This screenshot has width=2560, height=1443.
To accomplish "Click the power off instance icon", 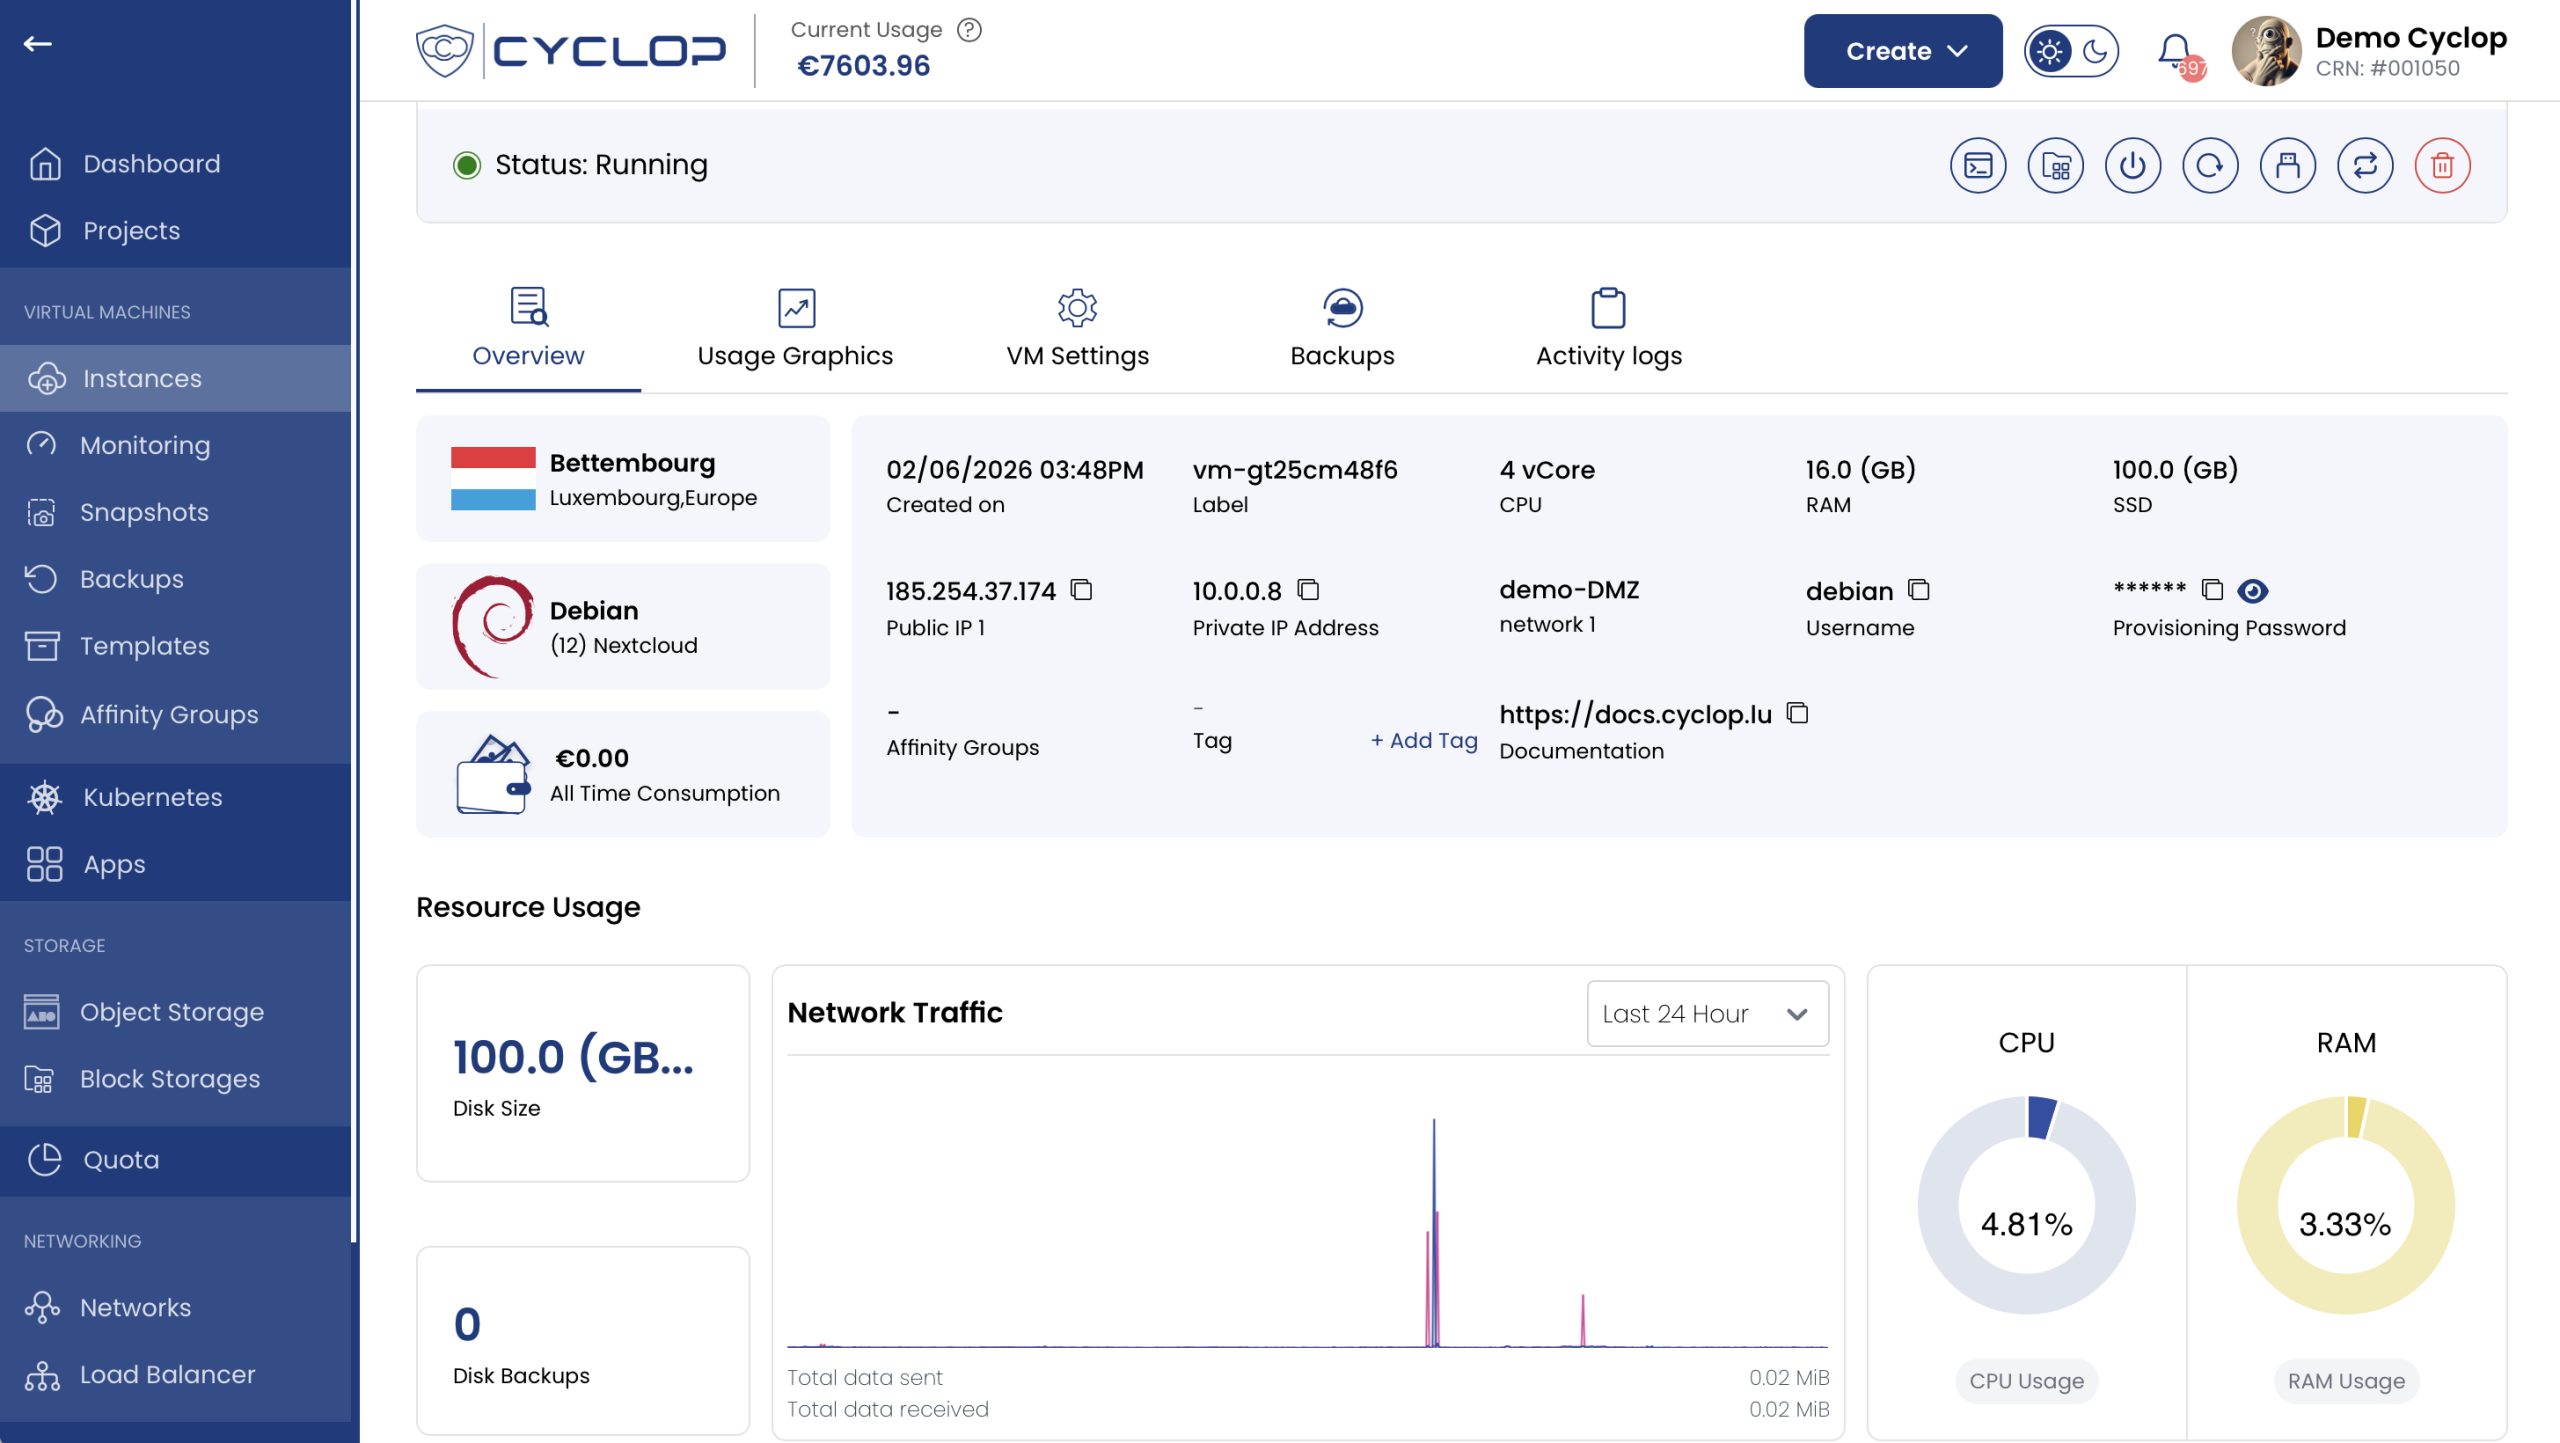I will point(2132,165).
